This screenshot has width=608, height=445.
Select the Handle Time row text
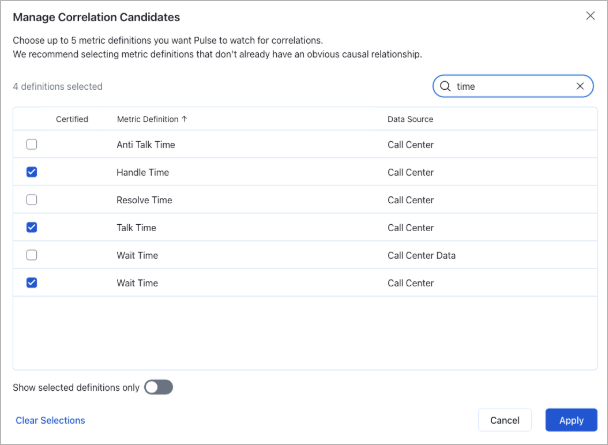coord(144,172)
